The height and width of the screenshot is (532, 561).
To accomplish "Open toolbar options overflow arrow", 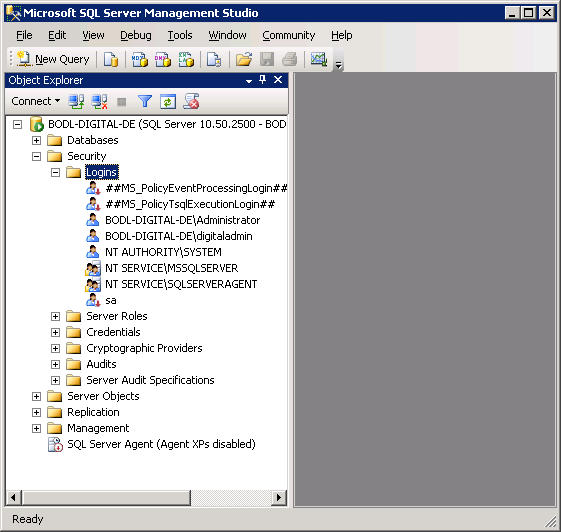I will [338, 65].
